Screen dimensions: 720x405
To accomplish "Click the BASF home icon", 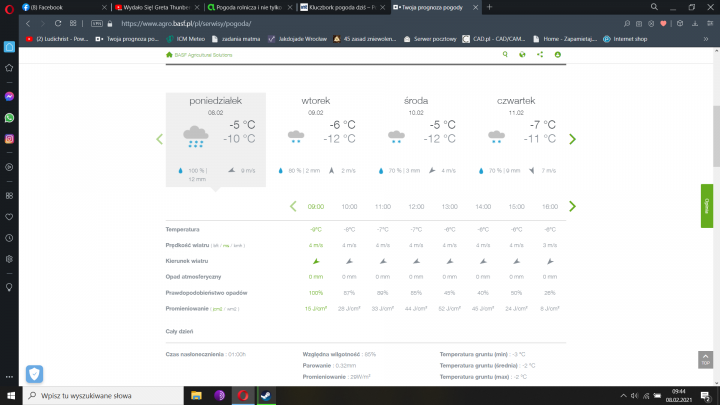I will (169, 55).
